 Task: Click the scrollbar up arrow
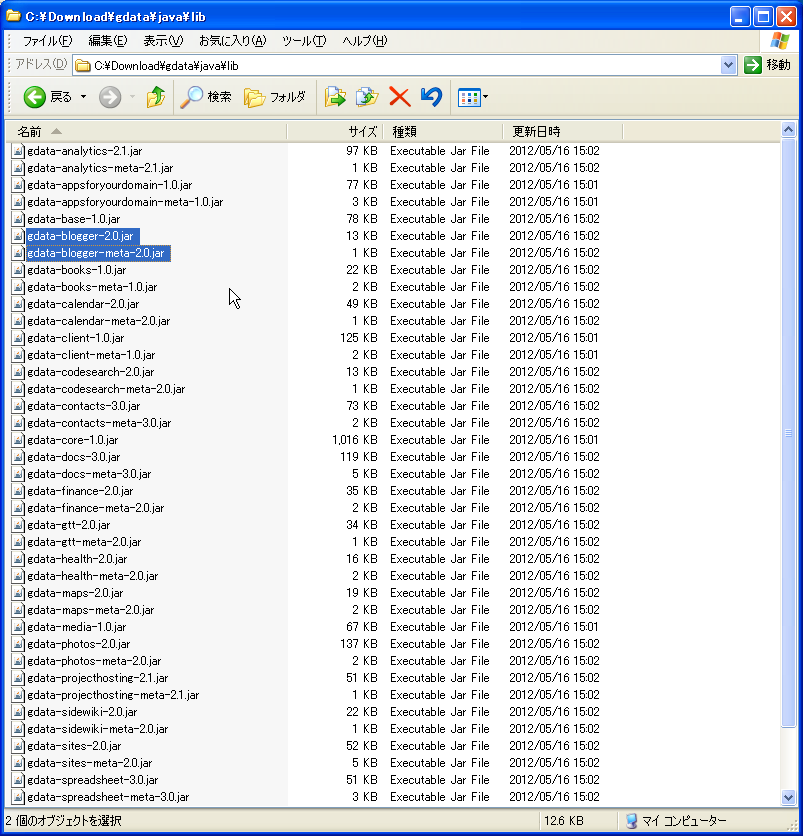789,130
